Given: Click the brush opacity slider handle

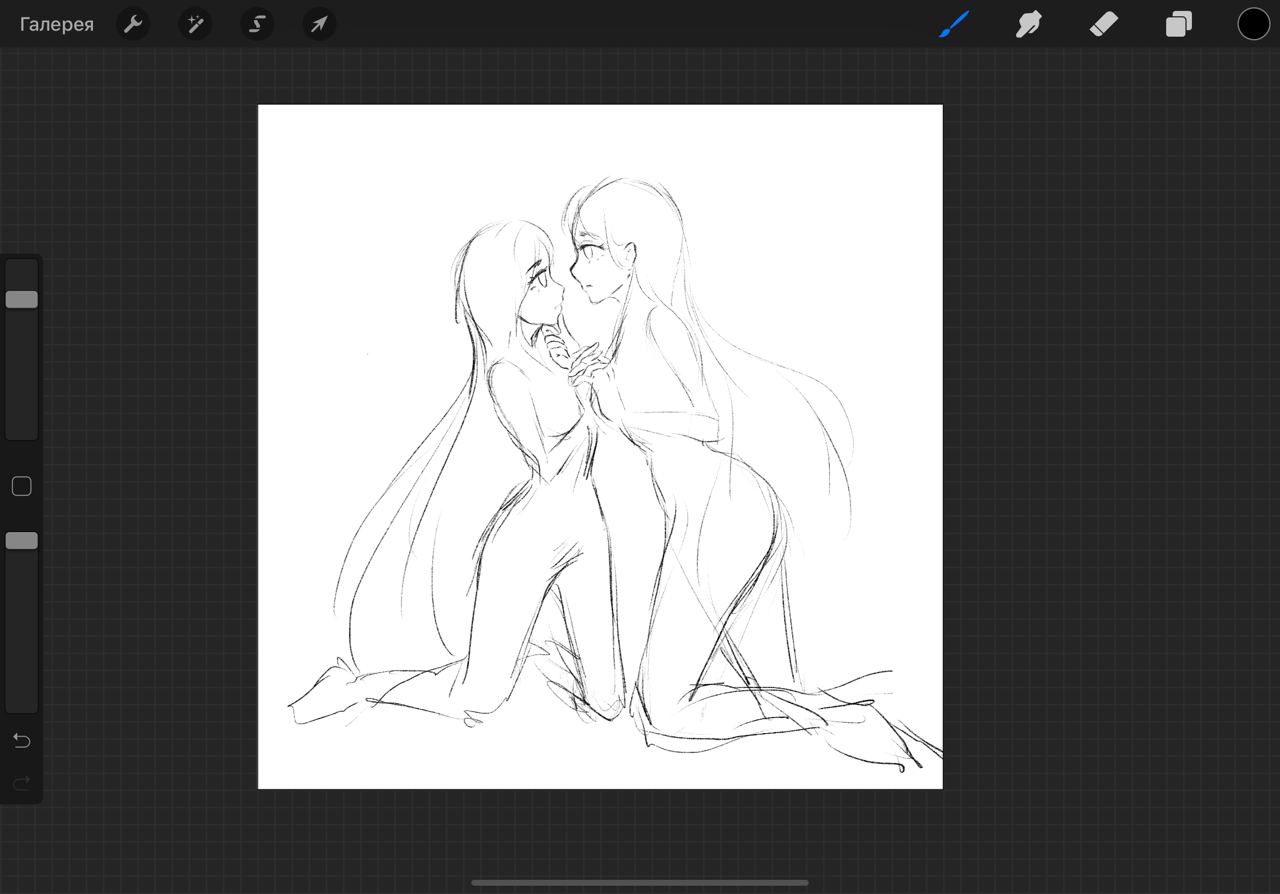Looking at the screenshot, I should tap(22, 540).
